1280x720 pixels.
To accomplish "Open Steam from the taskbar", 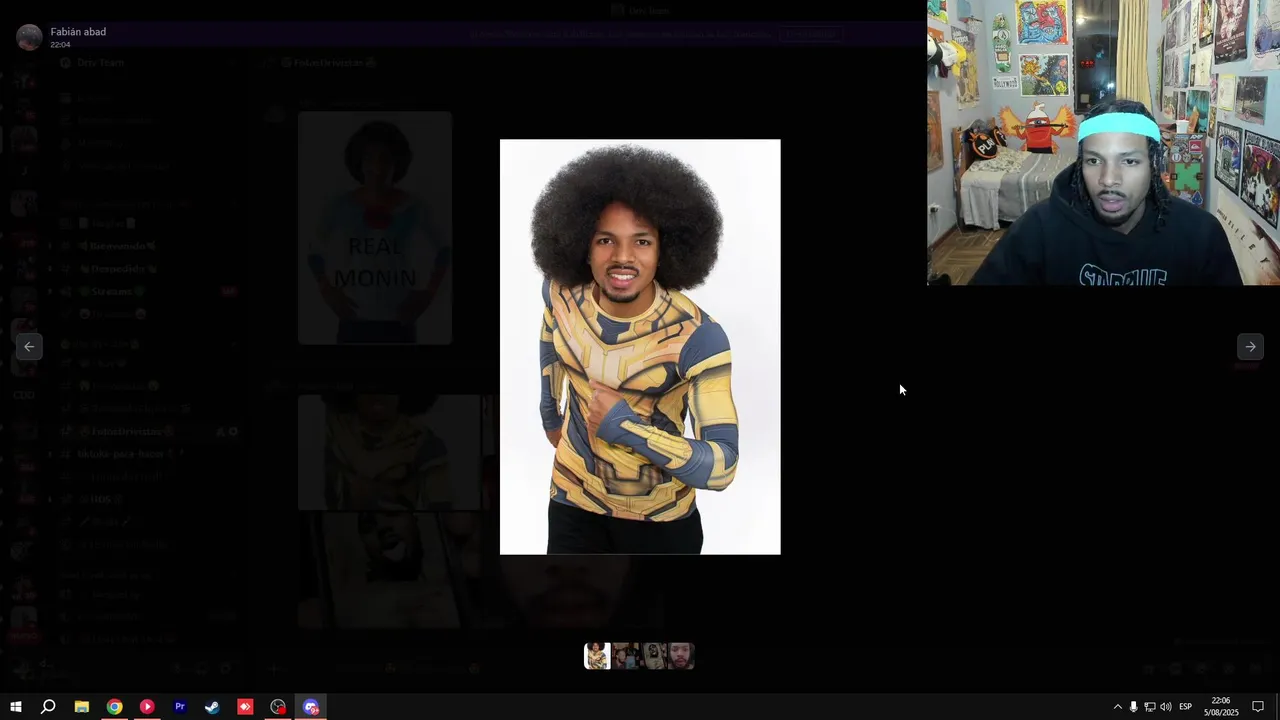I will pyautogui.click(x=212, y=707).
